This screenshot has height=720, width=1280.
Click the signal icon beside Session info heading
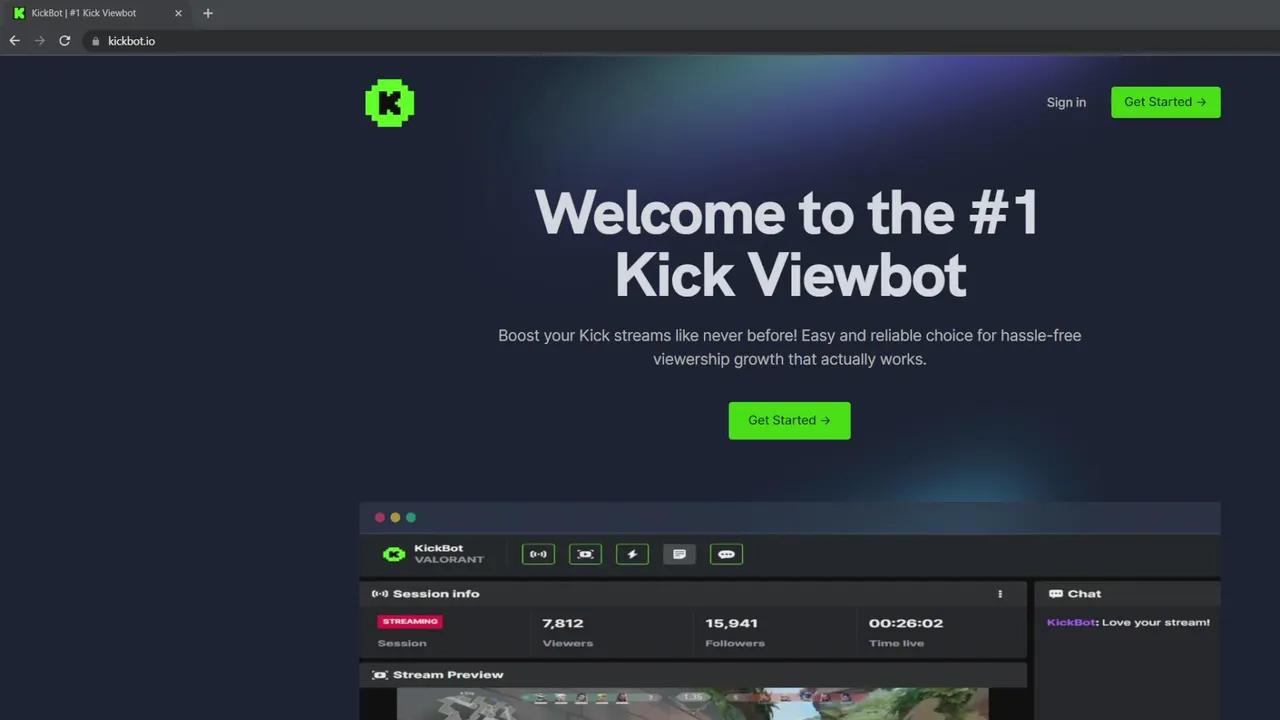380,594
